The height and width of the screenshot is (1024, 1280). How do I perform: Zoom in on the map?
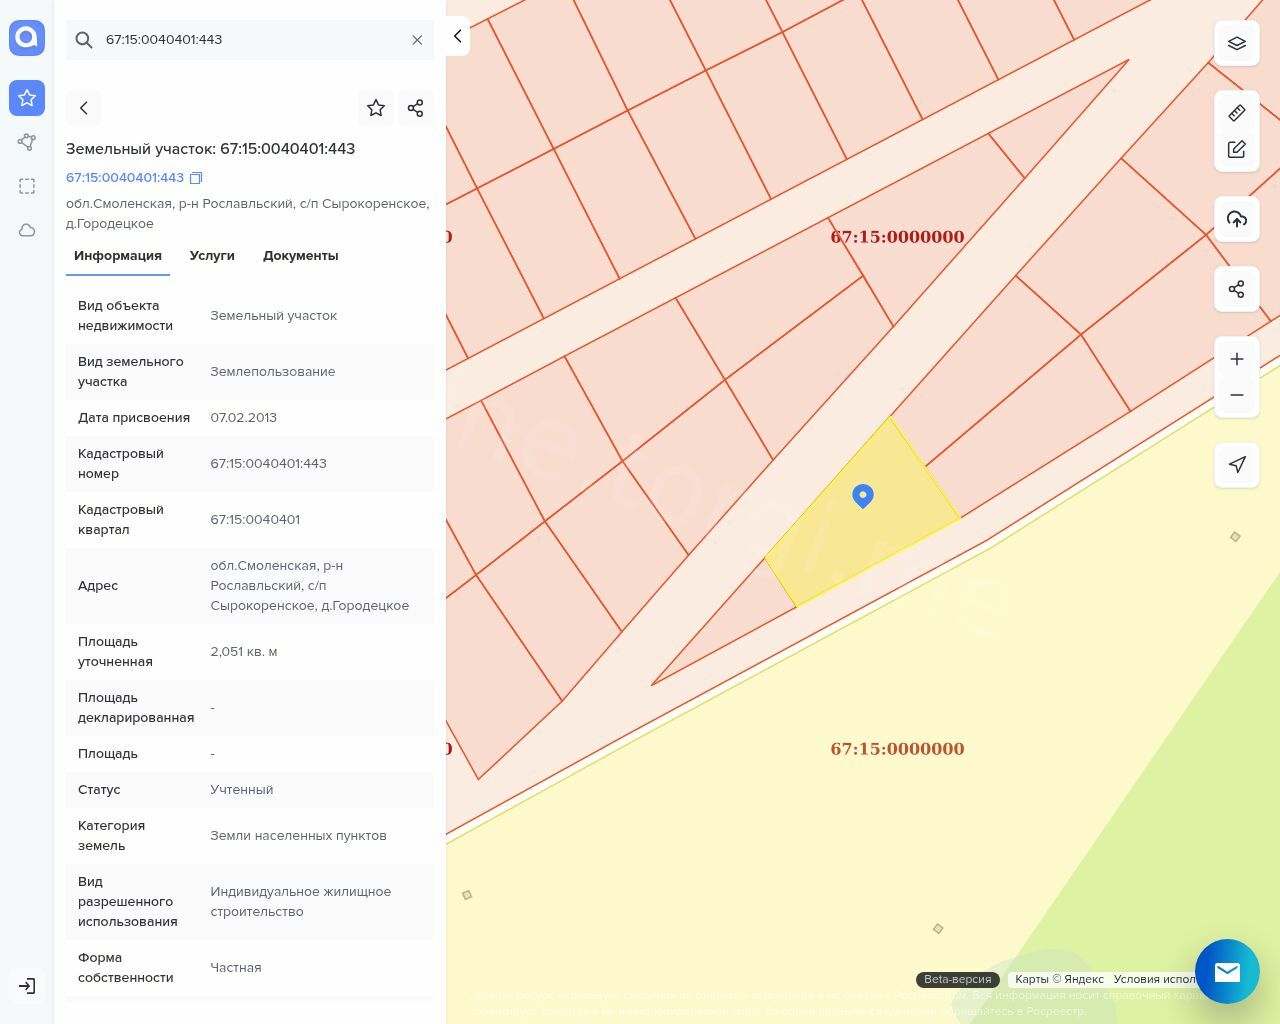tap(1236, 359)
